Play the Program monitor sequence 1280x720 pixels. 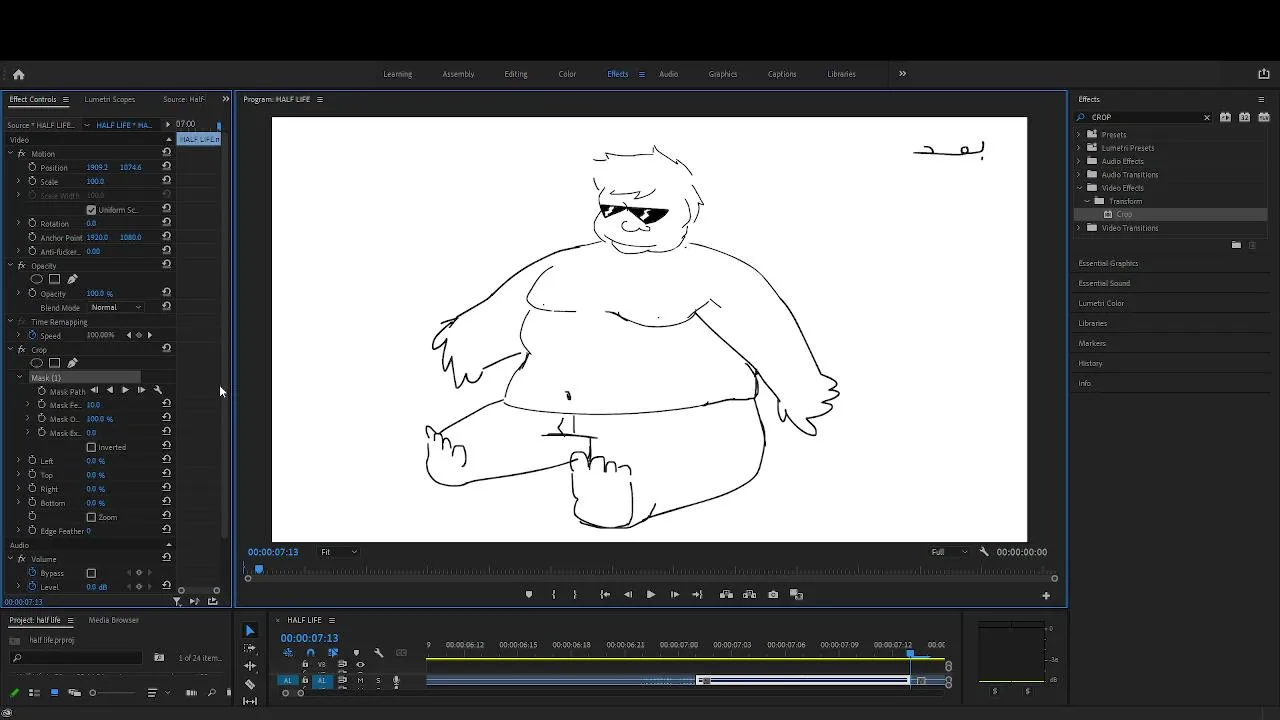tap(650, 595)
